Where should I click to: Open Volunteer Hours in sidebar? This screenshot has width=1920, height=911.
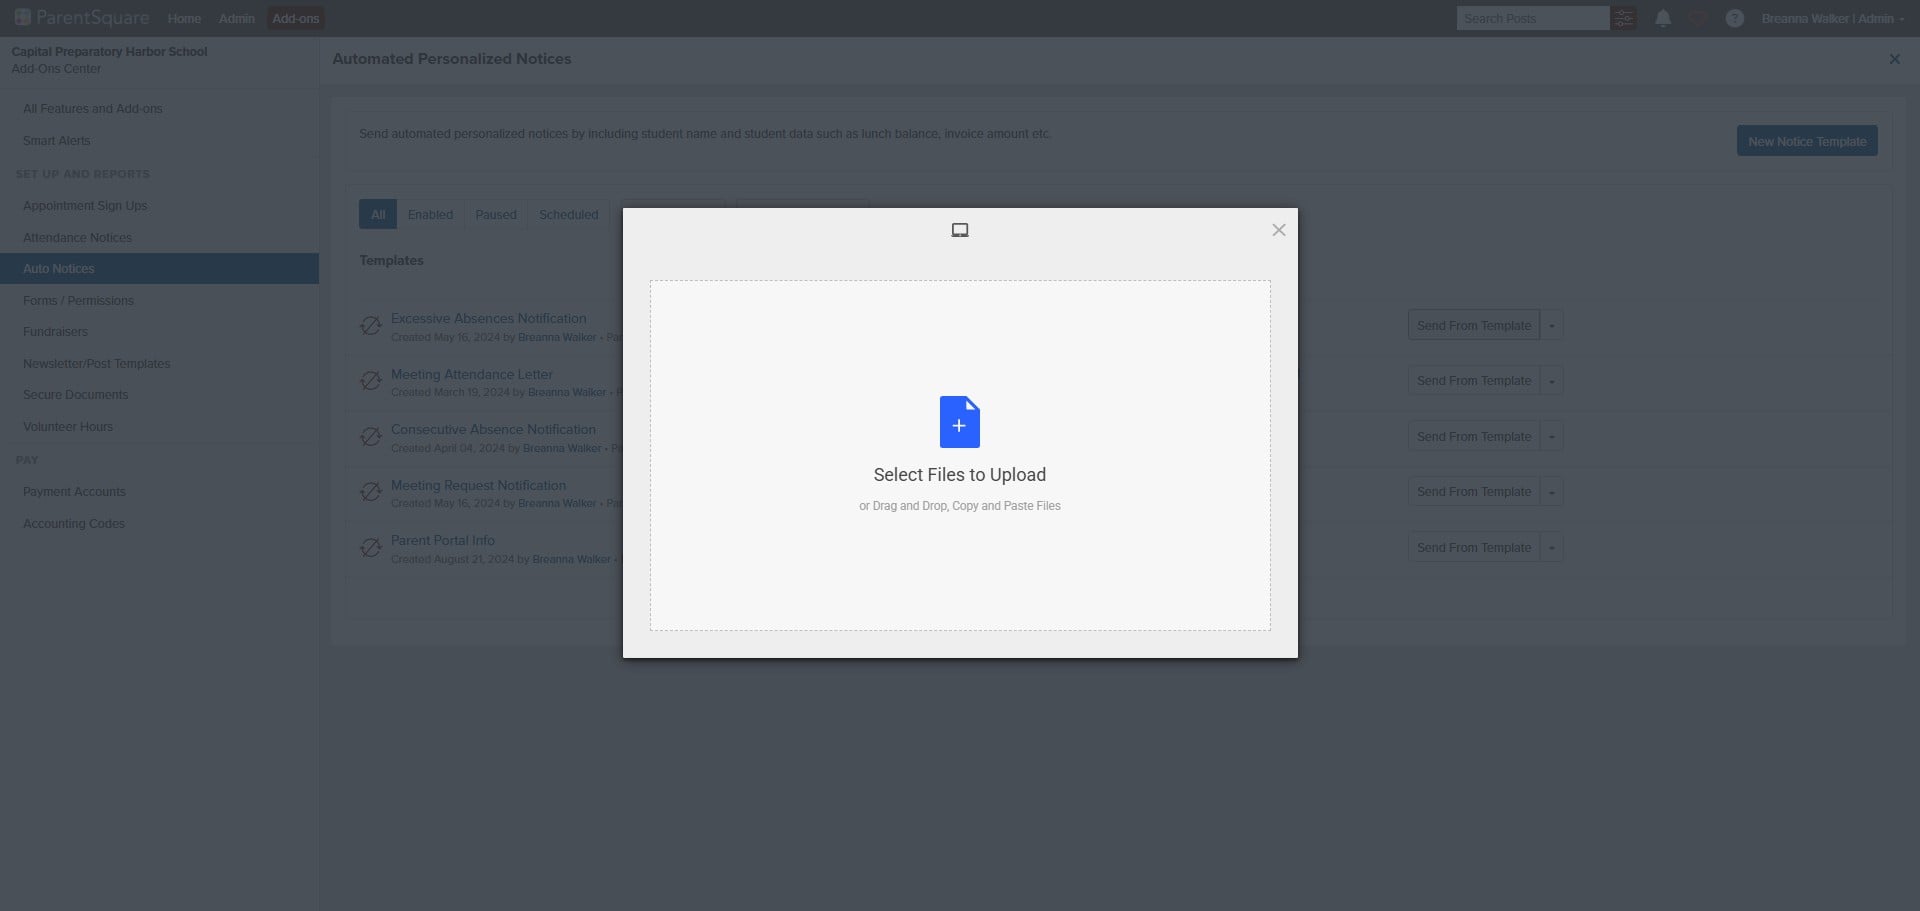[68, 427]
